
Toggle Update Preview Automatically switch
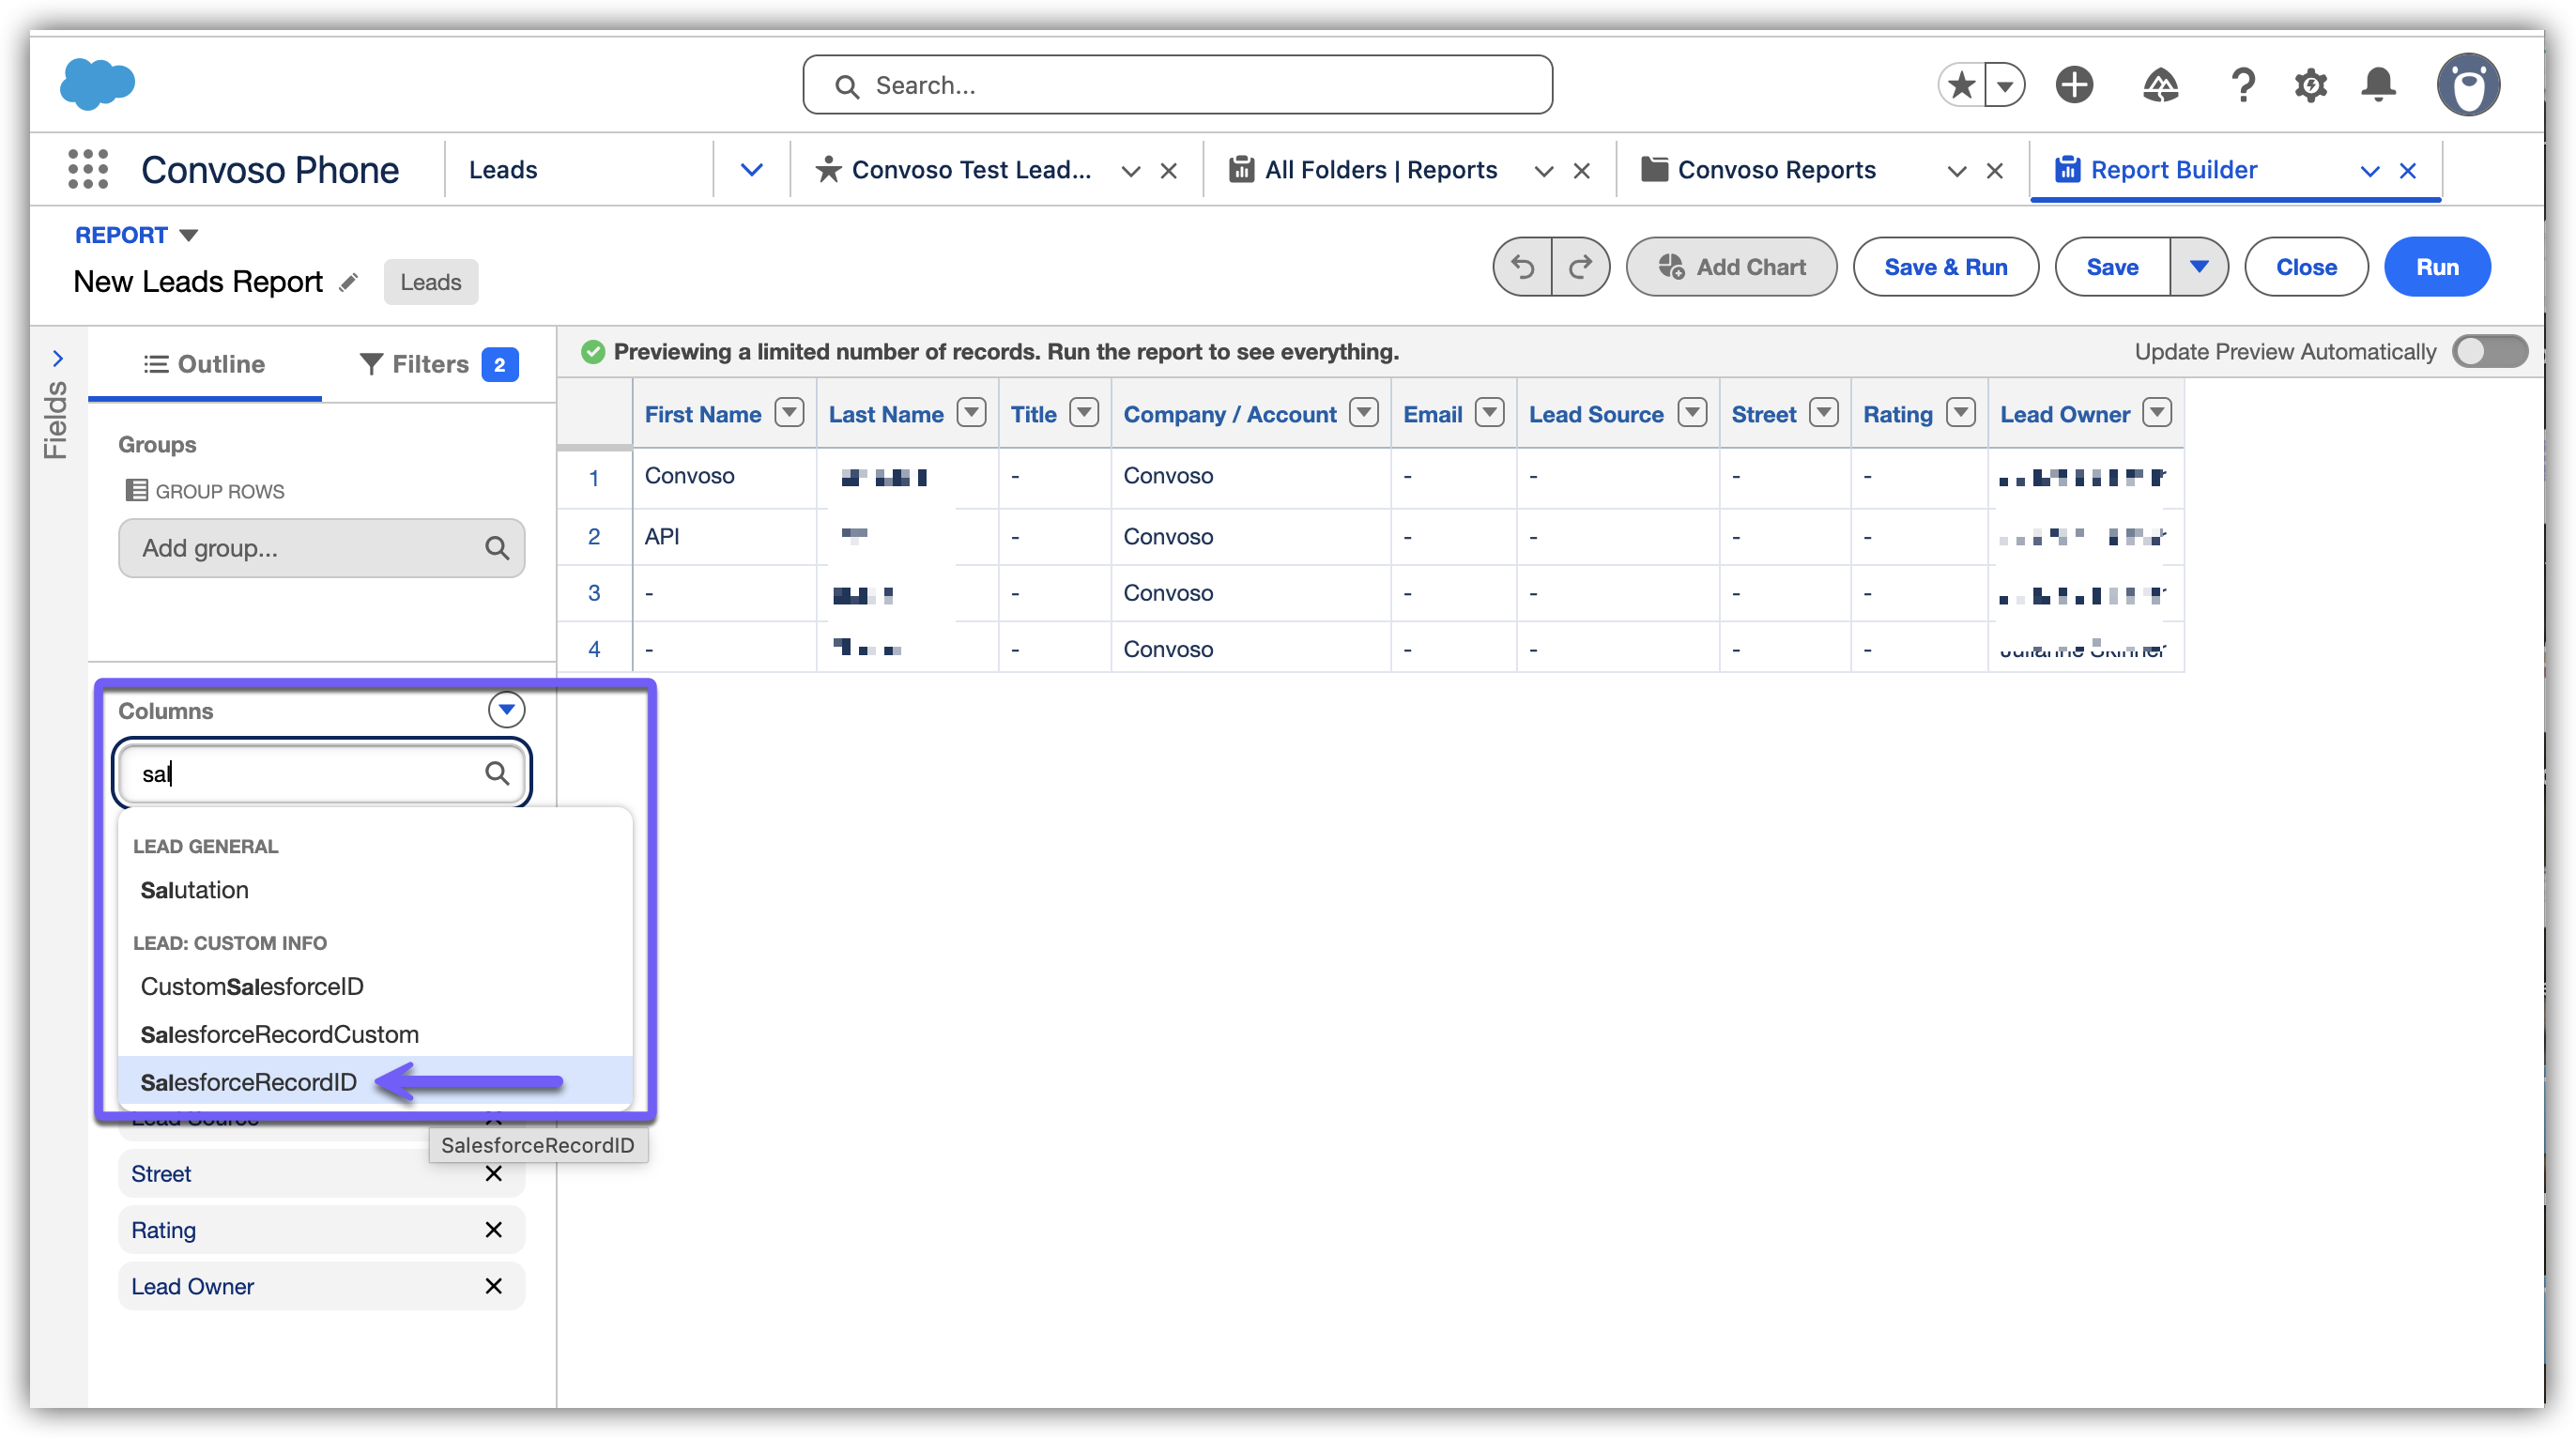pos(2489,352)
